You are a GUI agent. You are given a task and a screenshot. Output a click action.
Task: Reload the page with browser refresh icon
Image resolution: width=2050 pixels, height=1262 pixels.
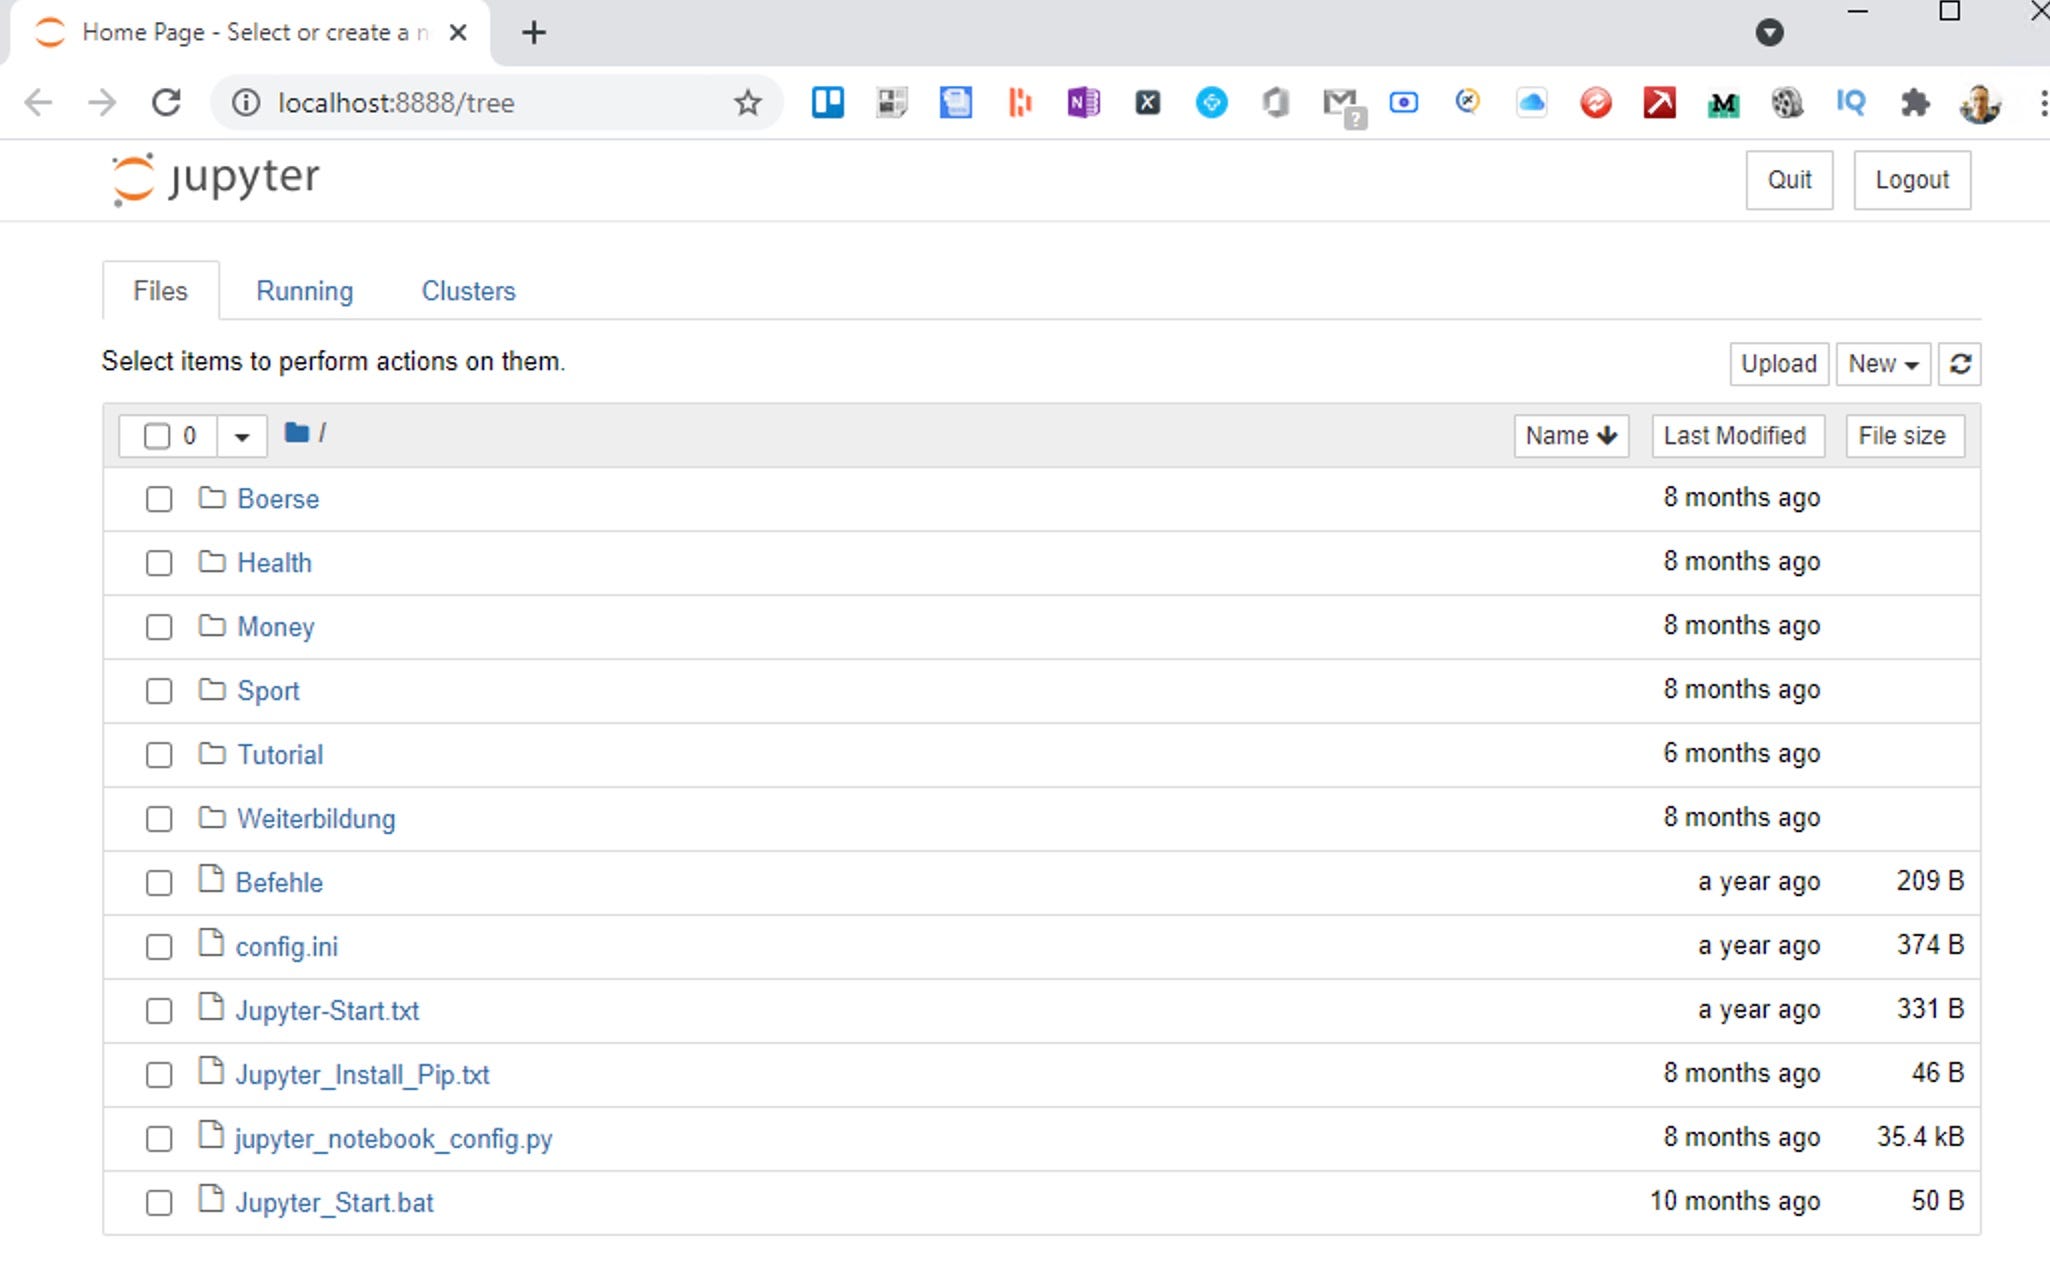(x=166, y=102)
